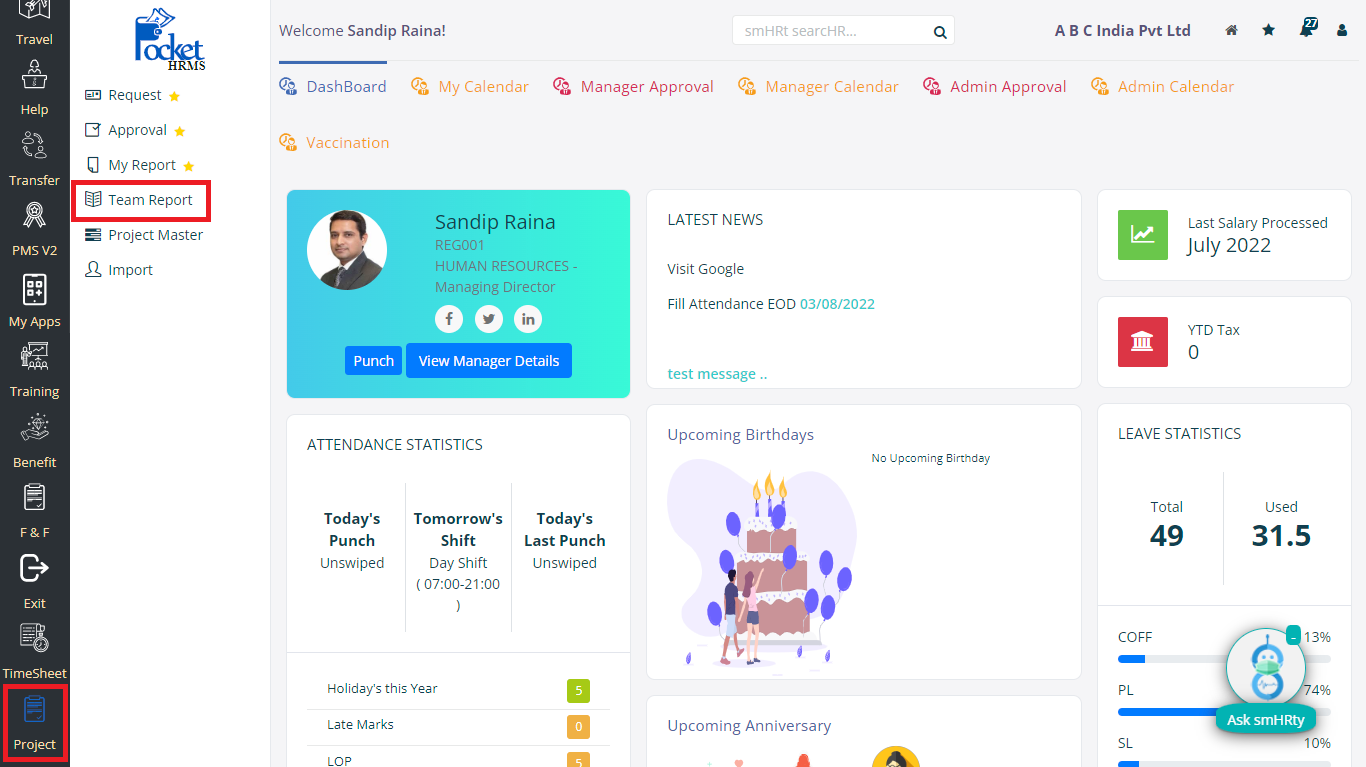Minimize the Ask smHRty chatbot widget

1293,635
